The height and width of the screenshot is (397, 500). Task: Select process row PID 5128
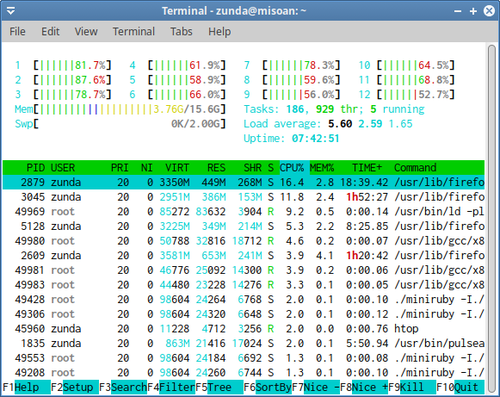point(243,226)
